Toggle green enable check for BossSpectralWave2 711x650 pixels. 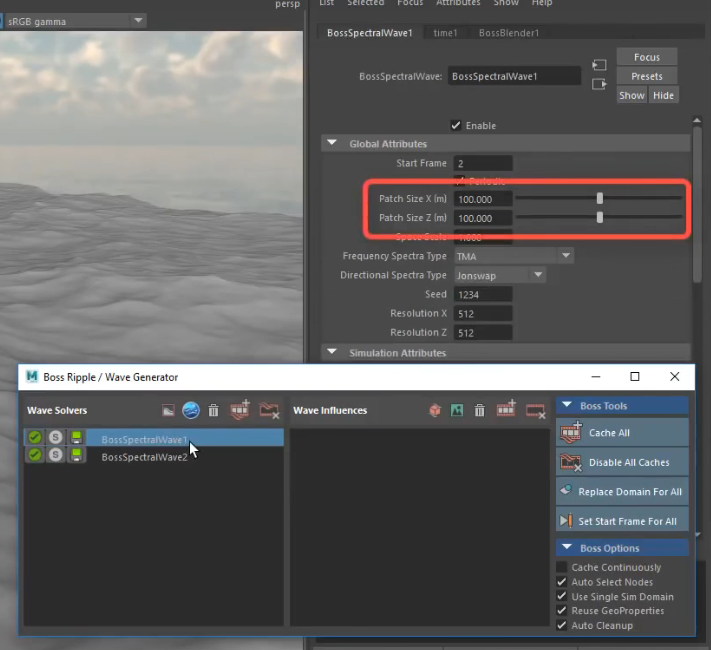(x=34, y=455)
